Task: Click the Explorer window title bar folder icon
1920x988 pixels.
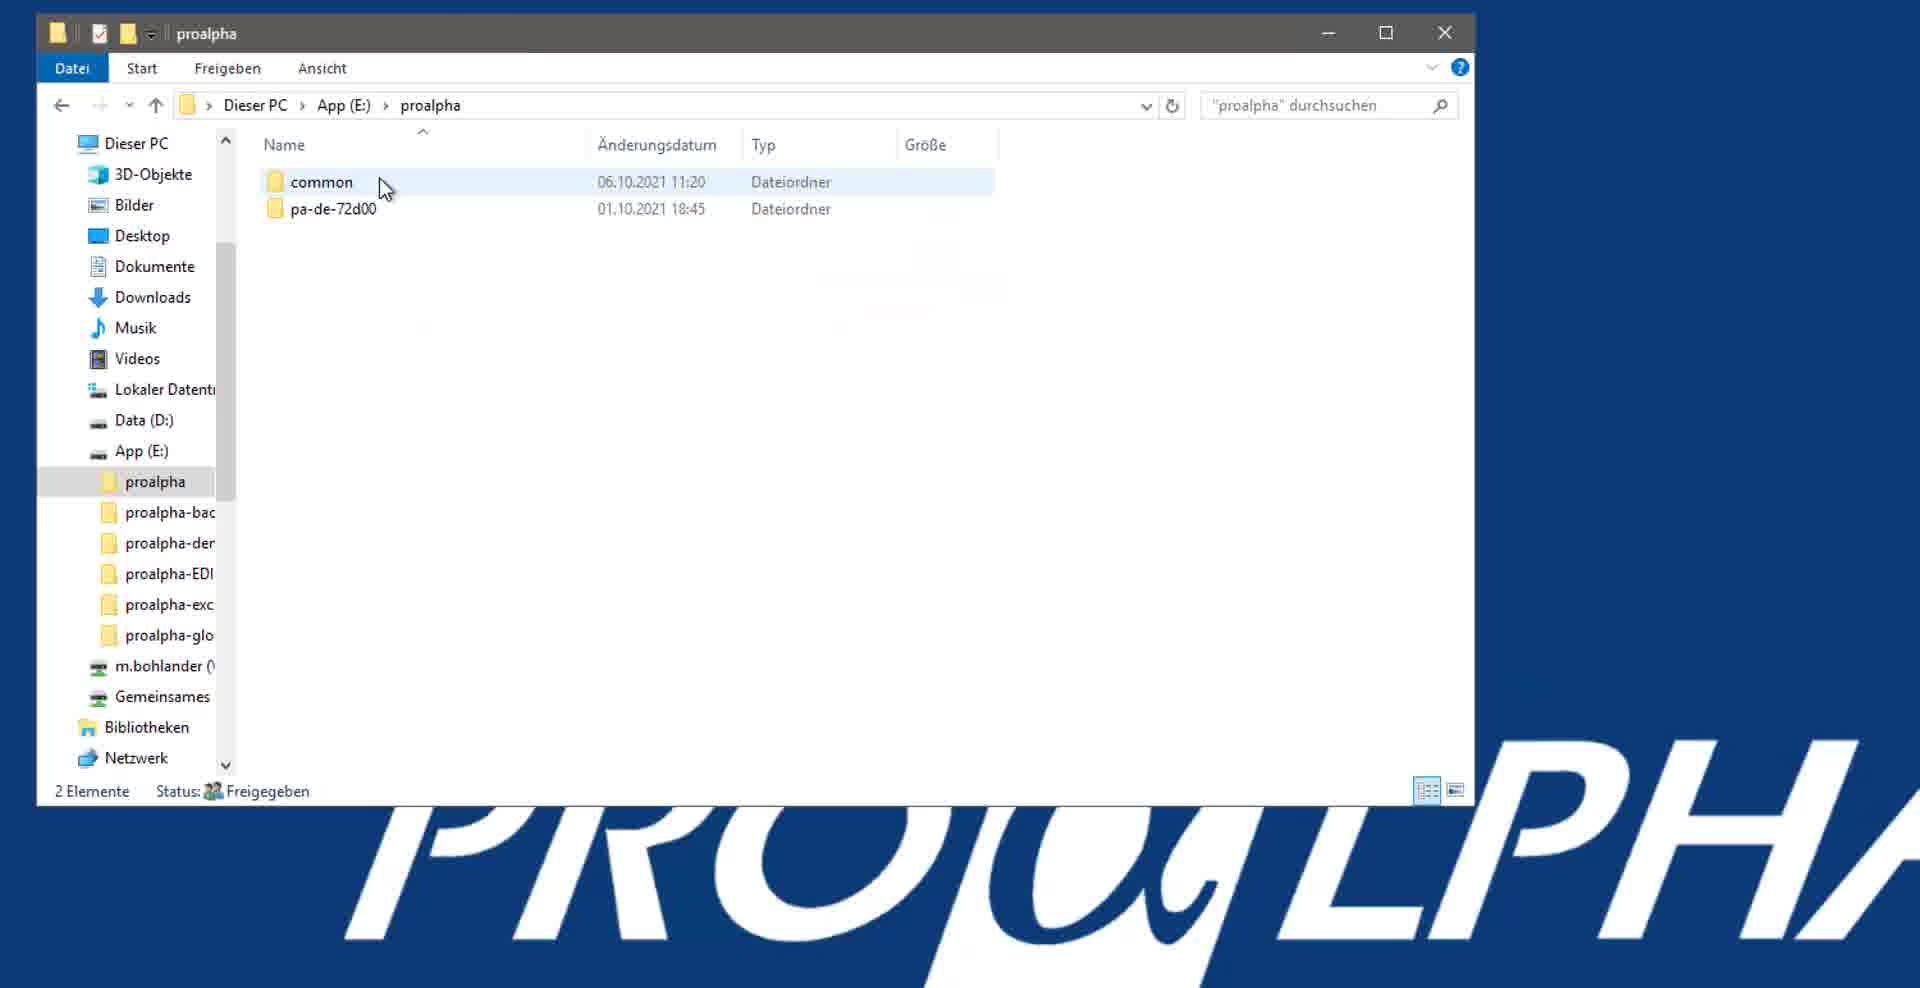Action: [x=58, y=33]
